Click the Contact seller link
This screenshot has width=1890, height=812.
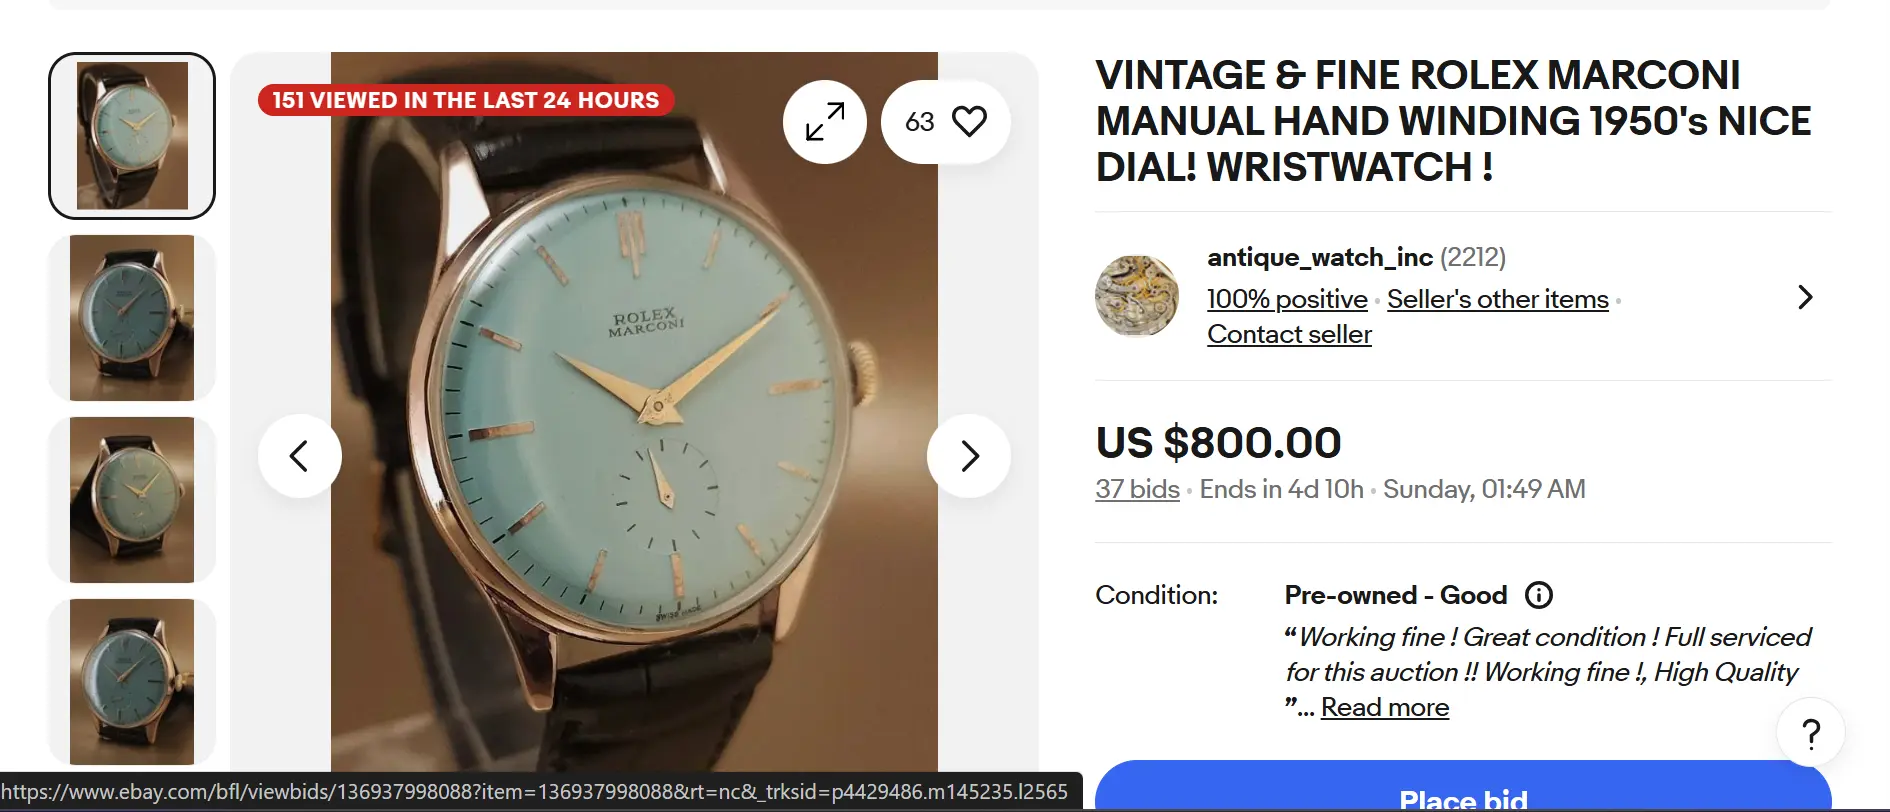tap(1289, 334)
